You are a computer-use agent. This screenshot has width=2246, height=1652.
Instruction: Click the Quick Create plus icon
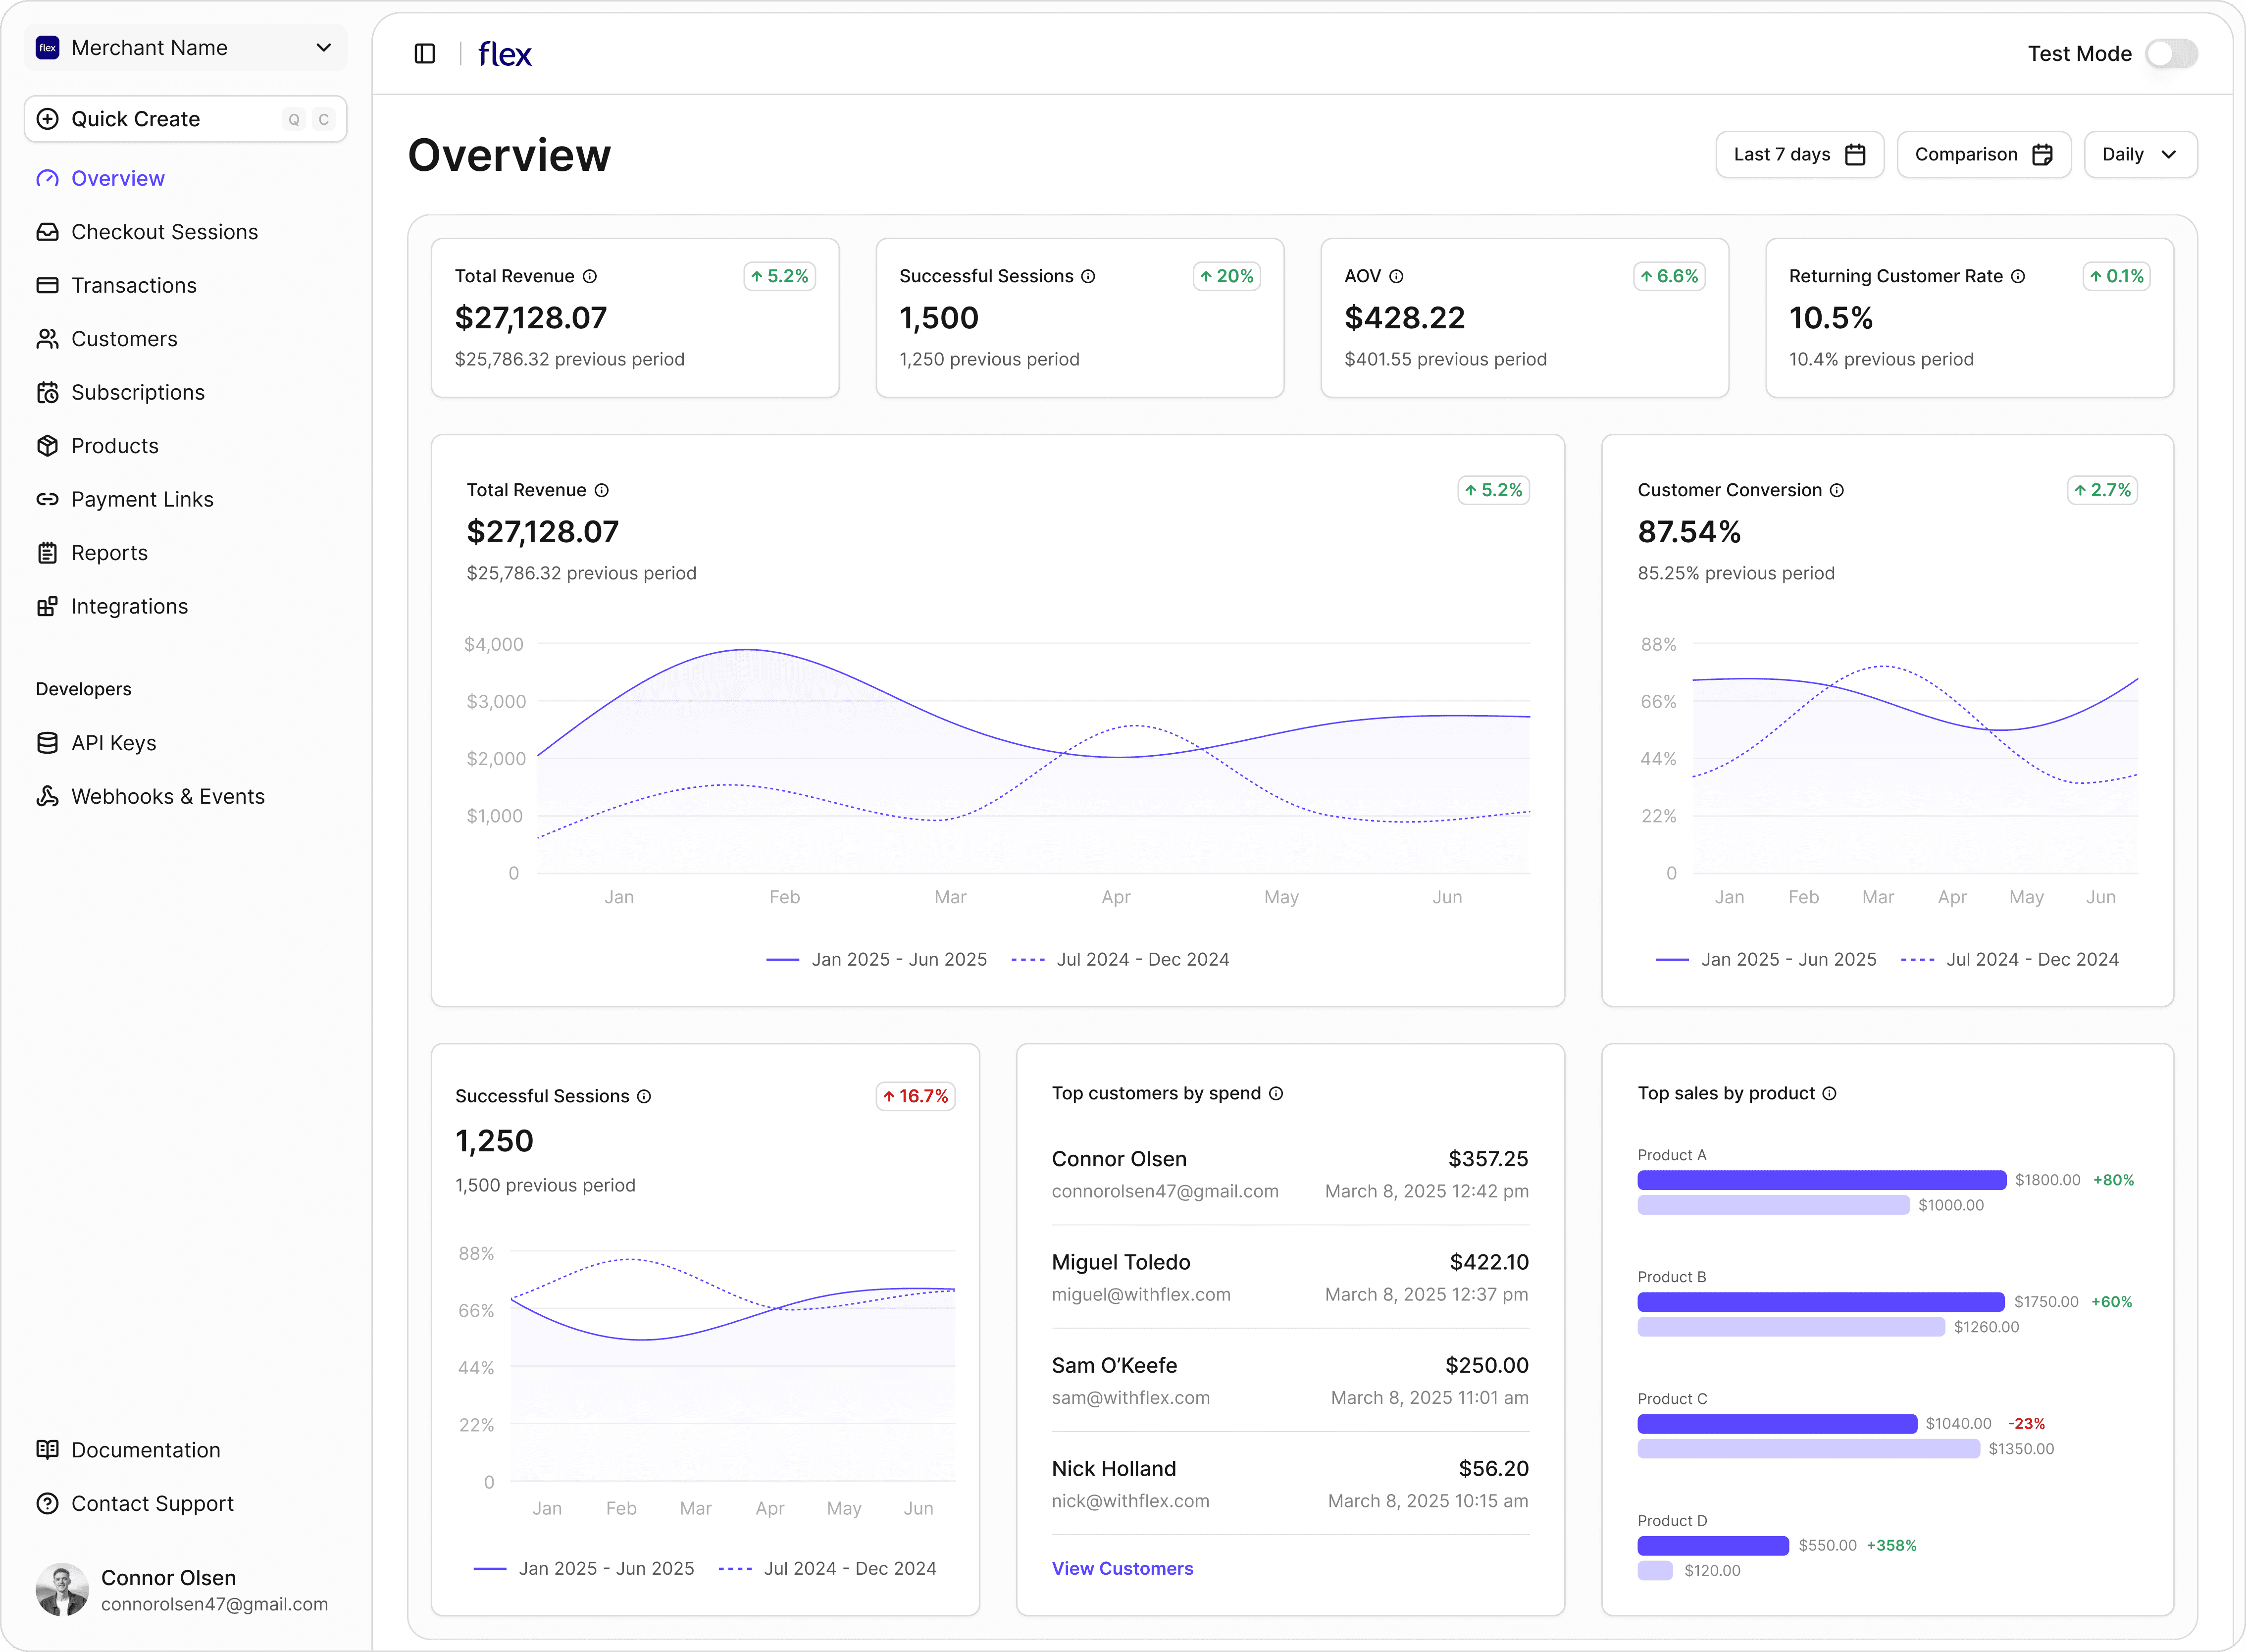tap(47, 119)
